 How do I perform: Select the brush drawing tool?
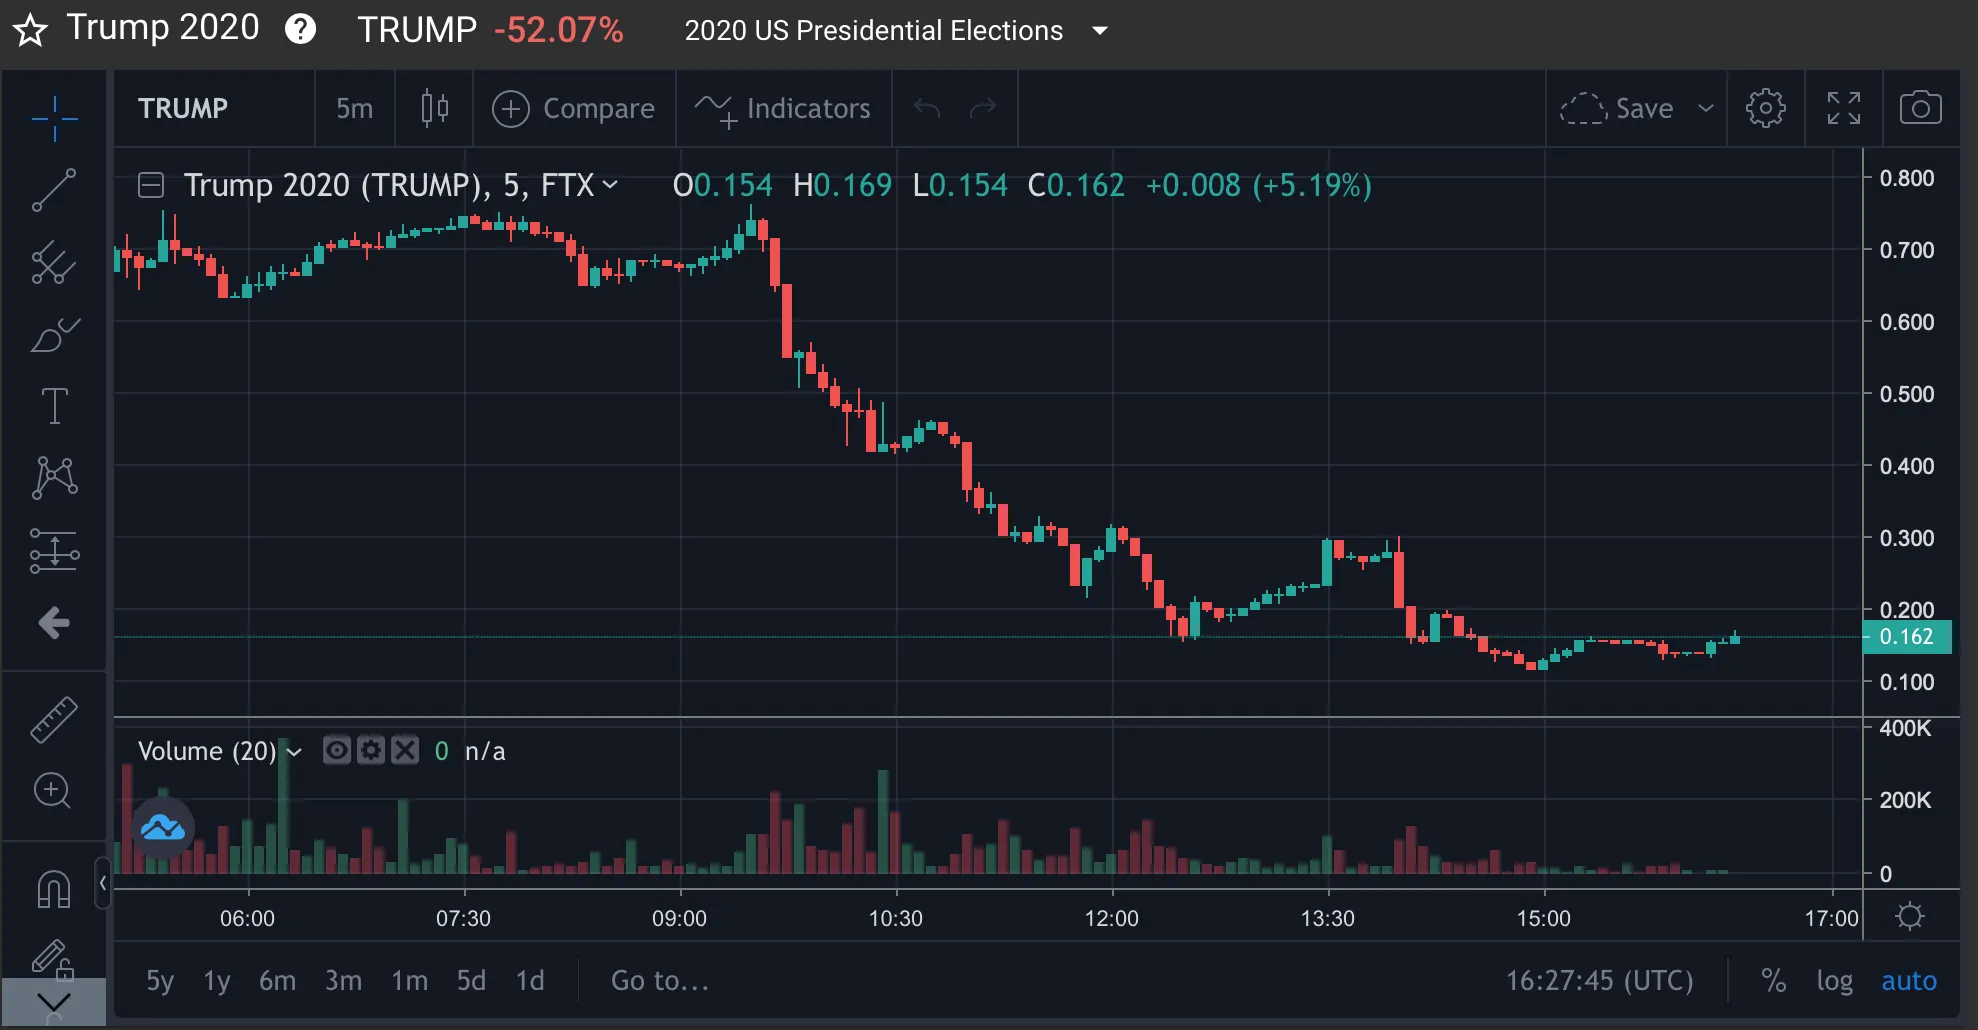54,335
